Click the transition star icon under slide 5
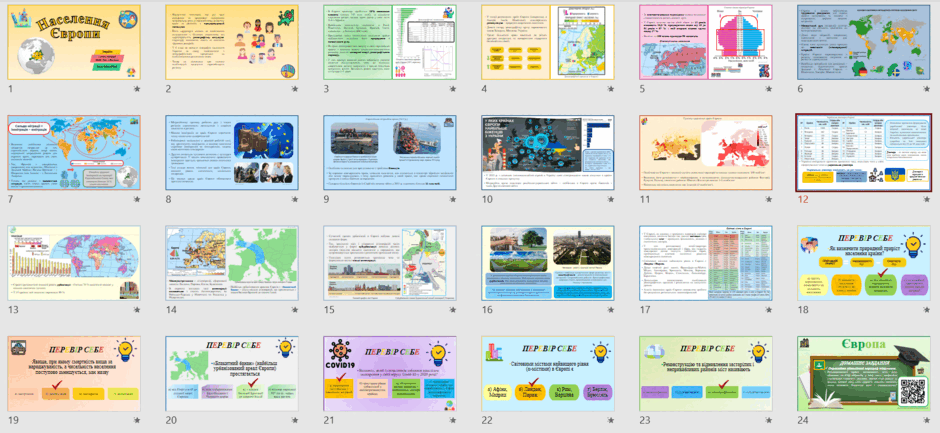 tap(769, 89)
